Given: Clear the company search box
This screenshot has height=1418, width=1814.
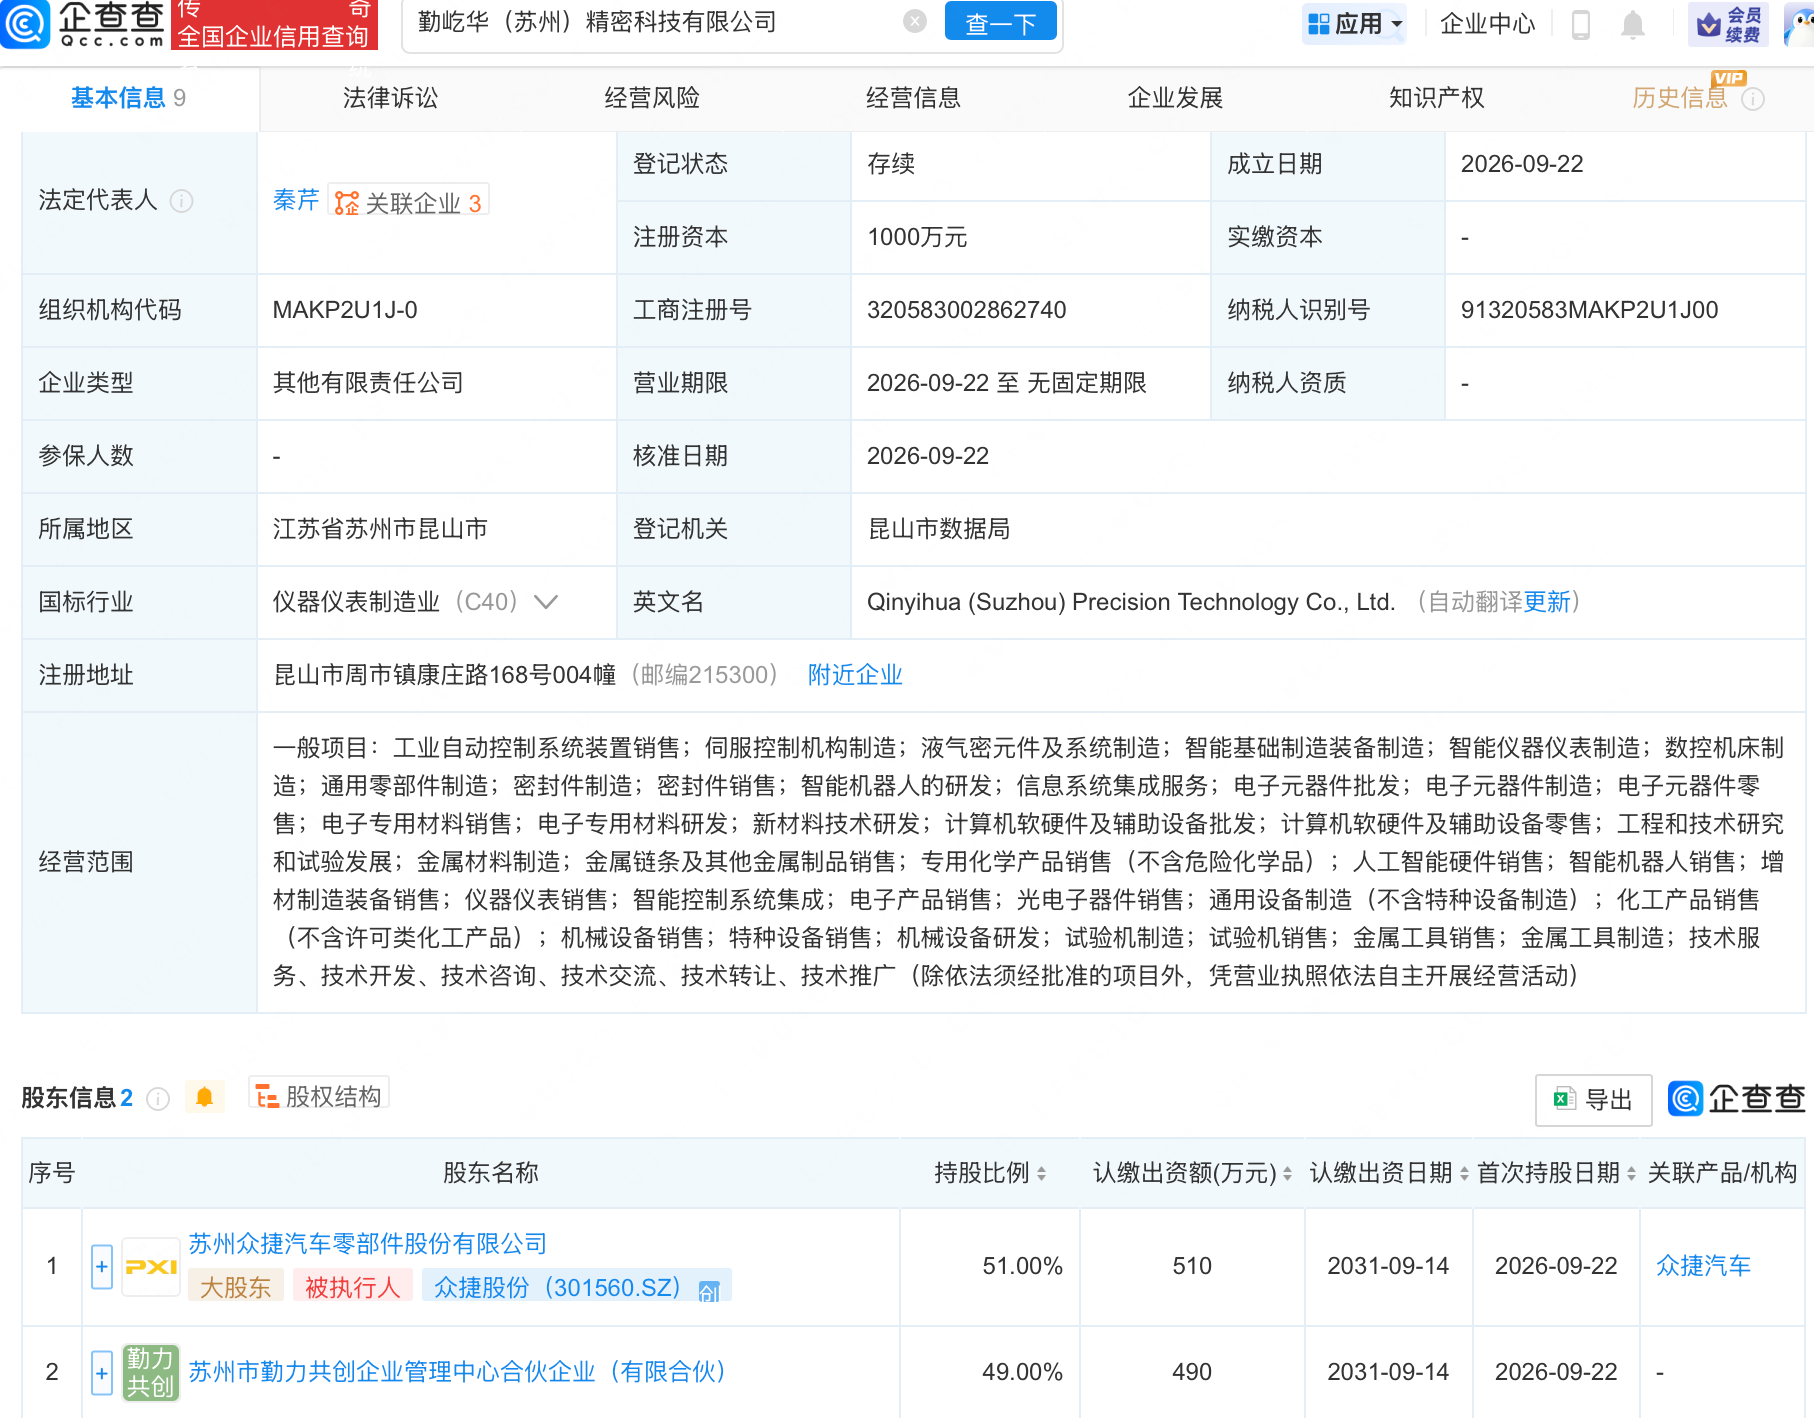Looking at the screenshot, I should pos(914,22).
